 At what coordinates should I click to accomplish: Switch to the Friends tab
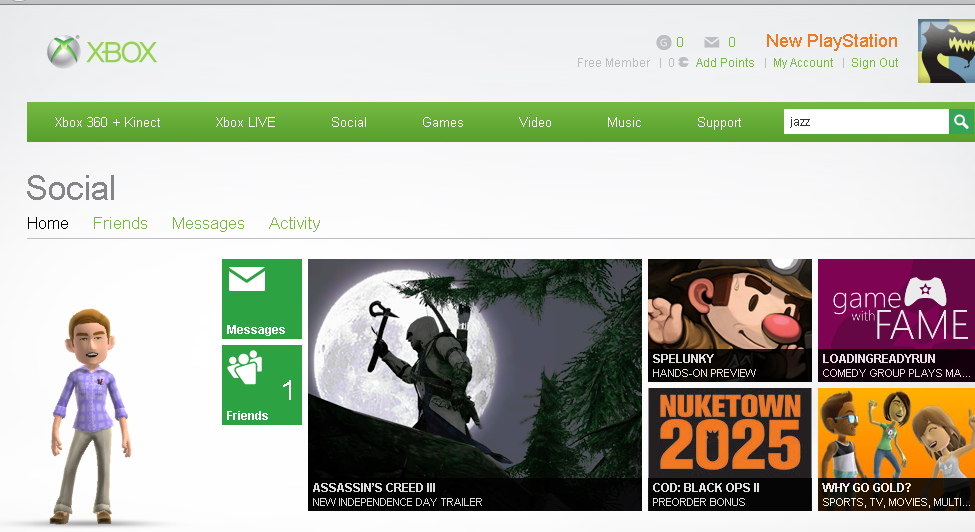tap(120, 223)
